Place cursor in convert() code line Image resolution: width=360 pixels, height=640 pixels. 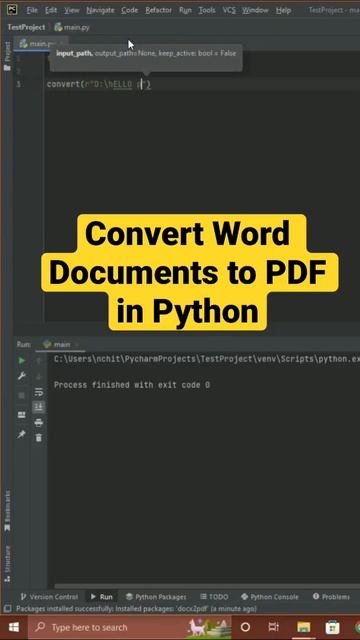pos(99,84)
